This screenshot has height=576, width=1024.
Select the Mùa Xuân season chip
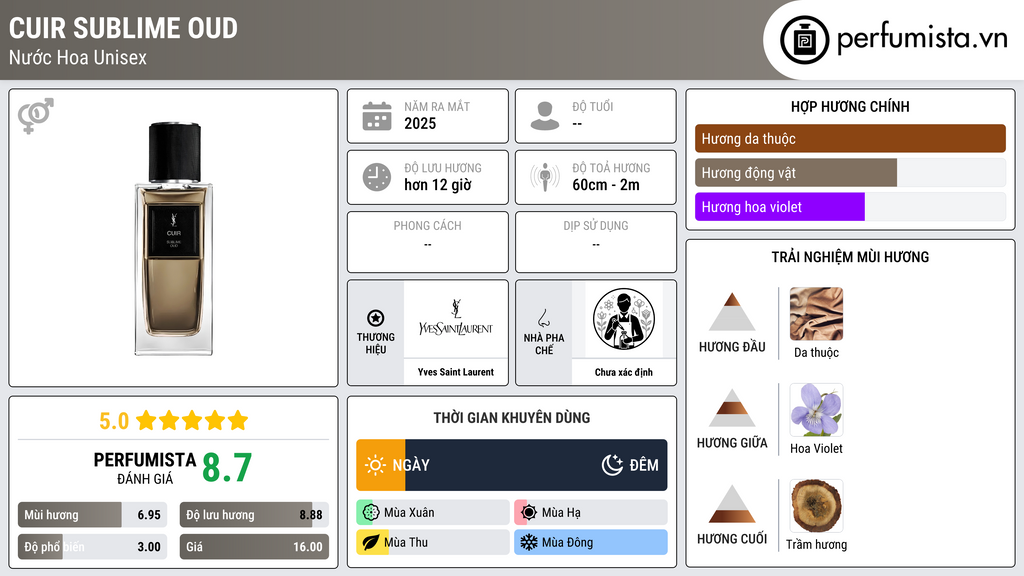point(433,513)
